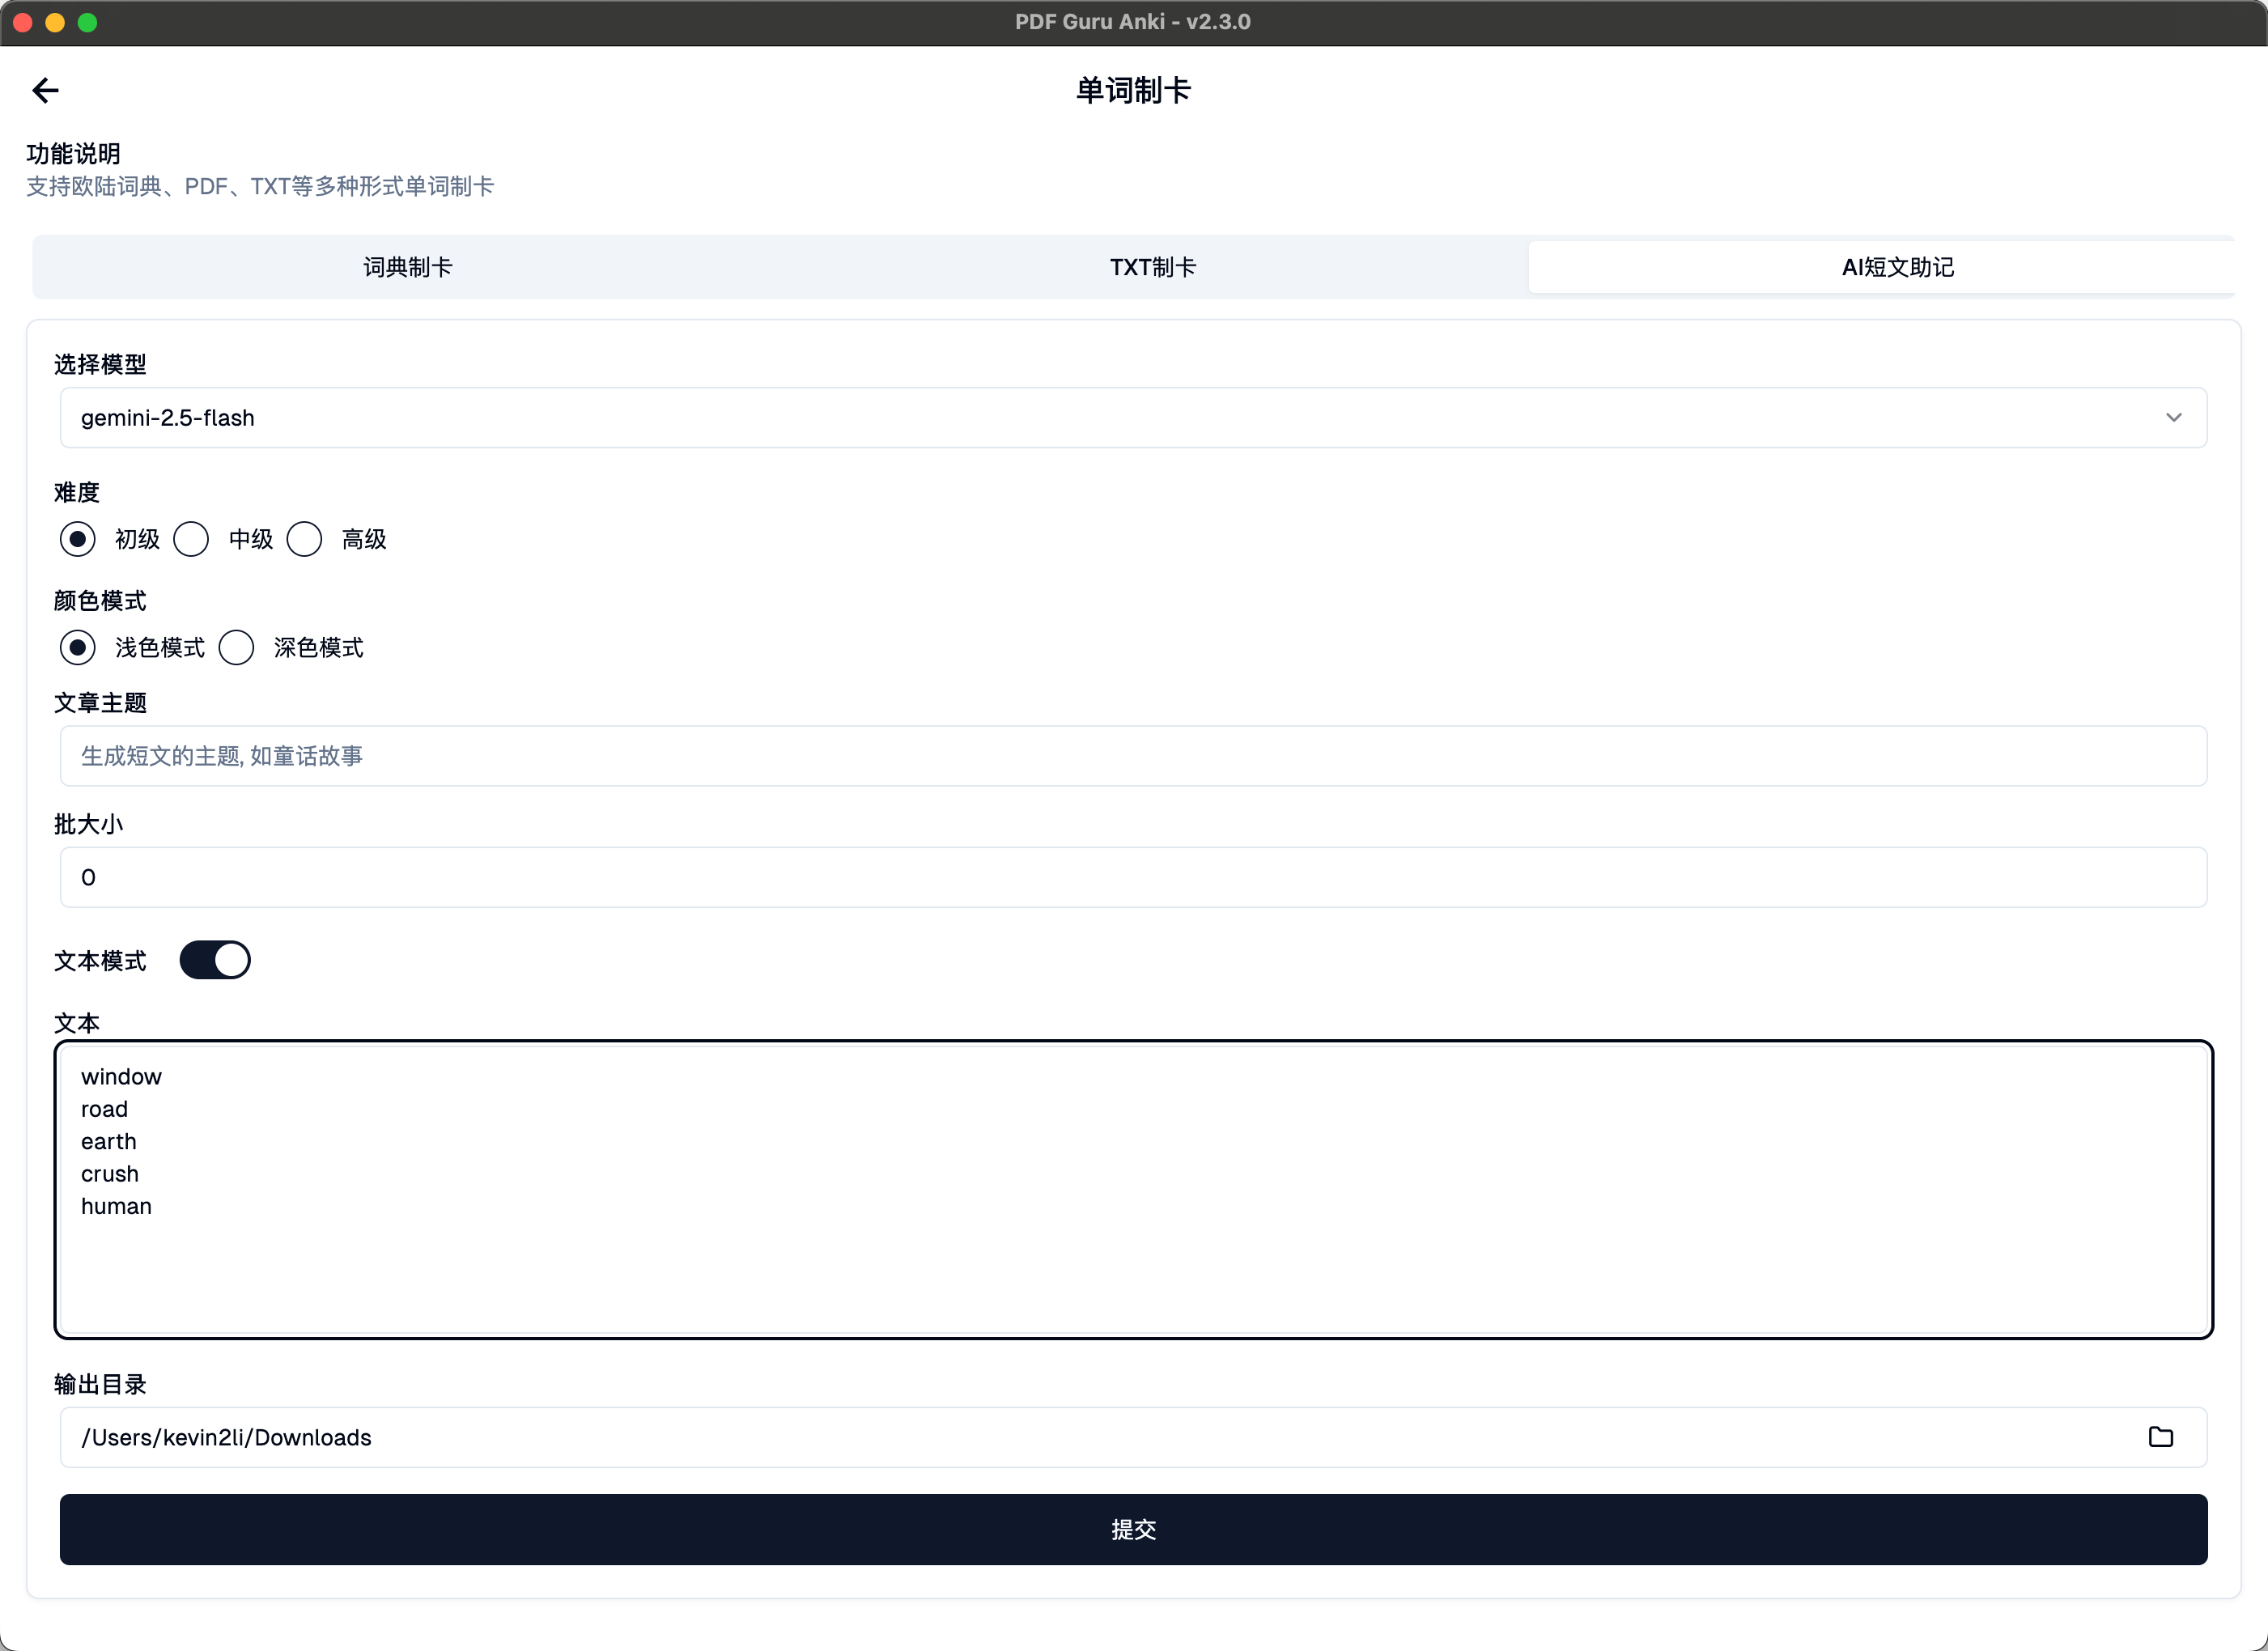Click the red close window button
The image size is (2268, 1651).
click(x=23, y=22)
